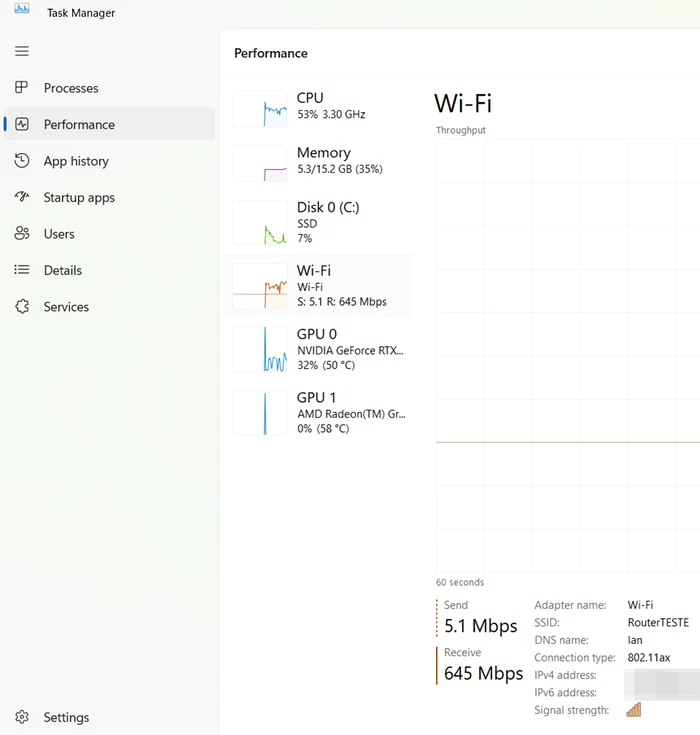Click the Wi-Fi signal strength bars

(x=633, y=710)
